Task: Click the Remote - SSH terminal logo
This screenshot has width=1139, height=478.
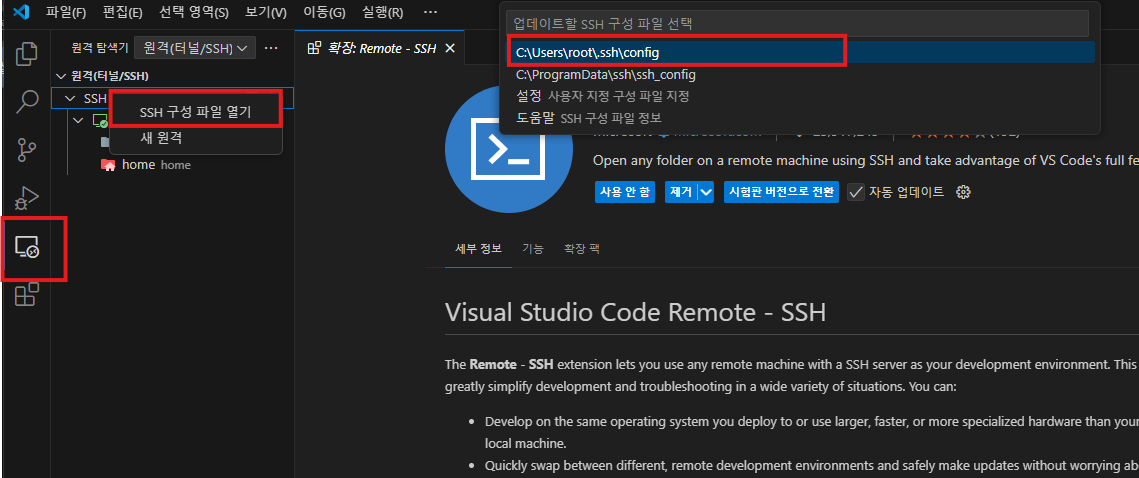Action: coord(508,150)
